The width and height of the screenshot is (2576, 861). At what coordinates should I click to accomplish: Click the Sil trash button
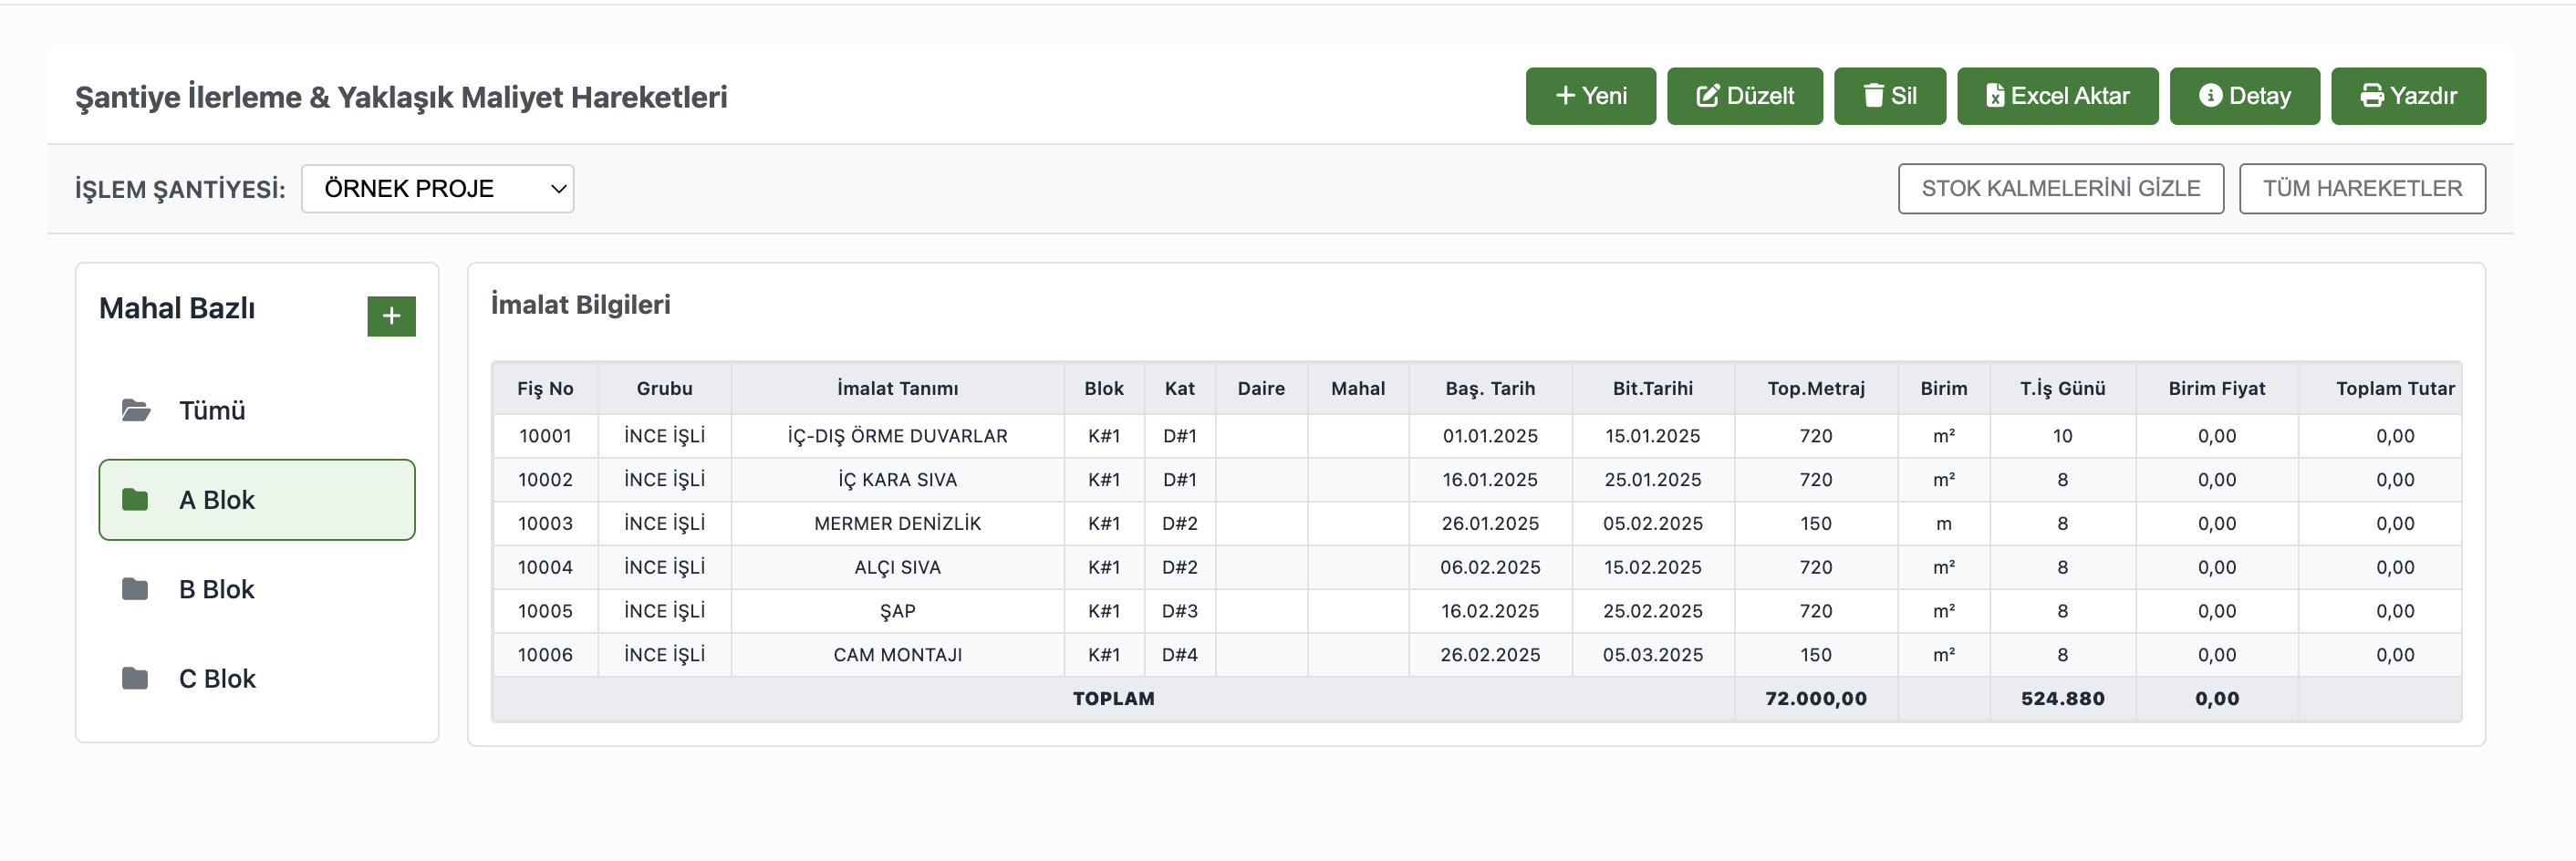tap(1889, 96)
